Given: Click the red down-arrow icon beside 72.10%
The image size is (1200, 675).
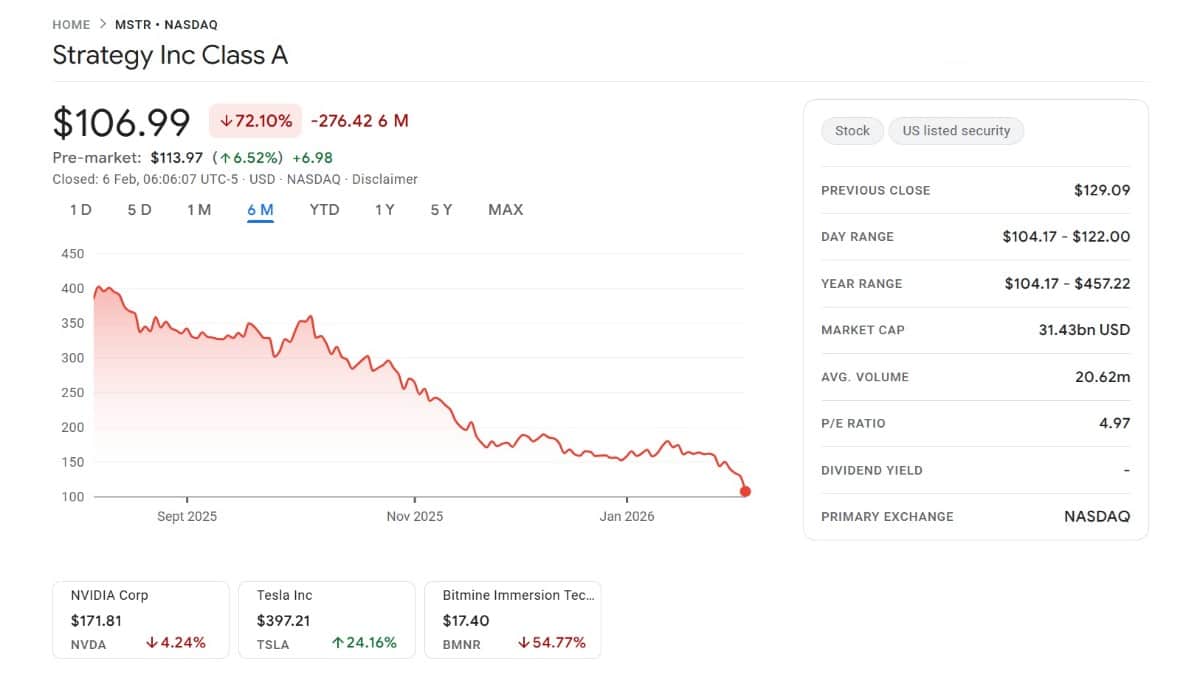Looking at the screenshot, I should [226, 120].
